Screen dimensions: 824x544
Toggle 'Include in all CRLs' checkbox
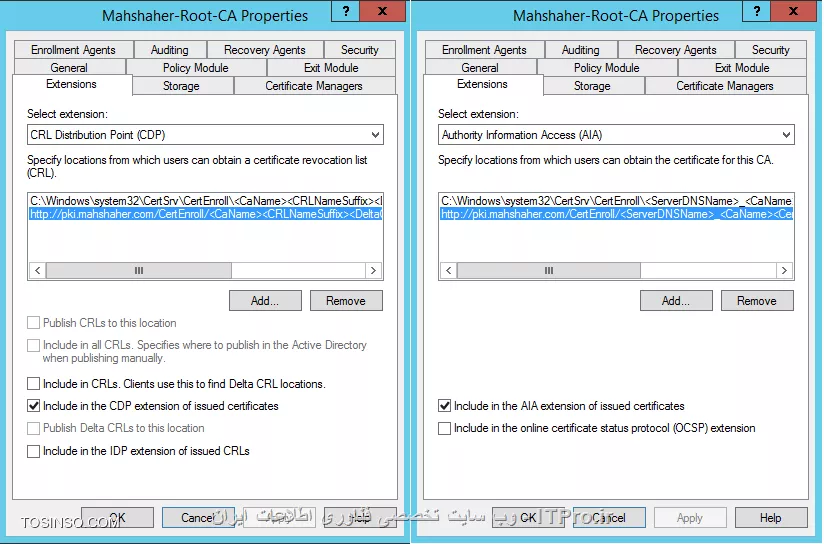(33, 345)
